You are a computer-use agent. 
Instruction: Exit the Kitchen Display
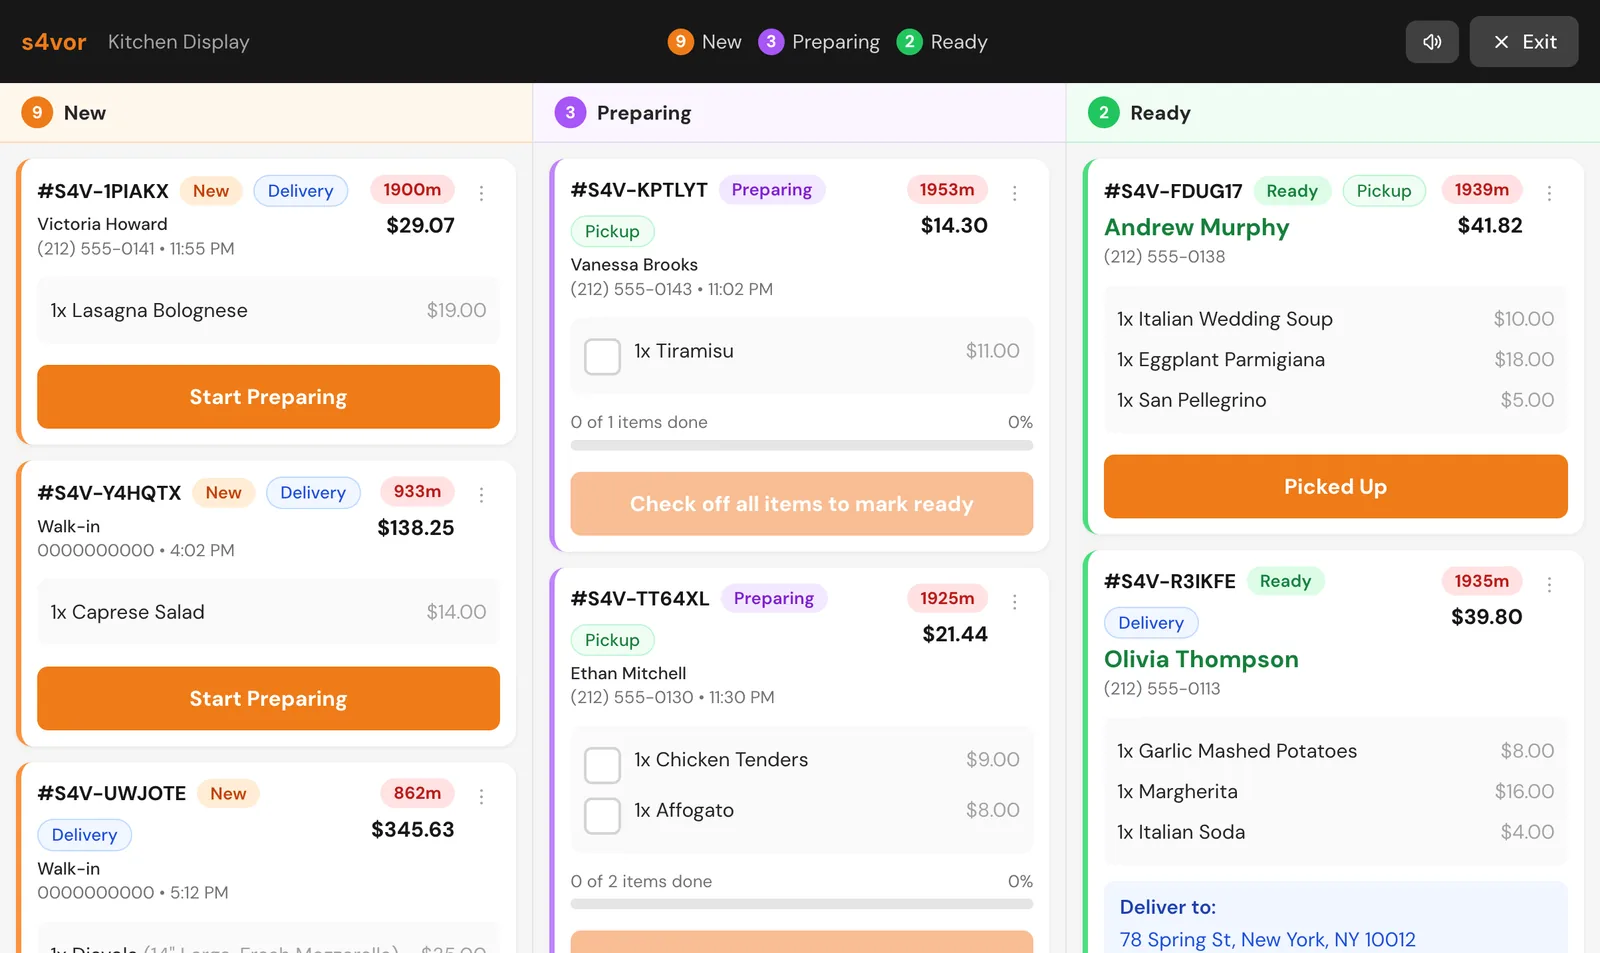pos(1523,42)
